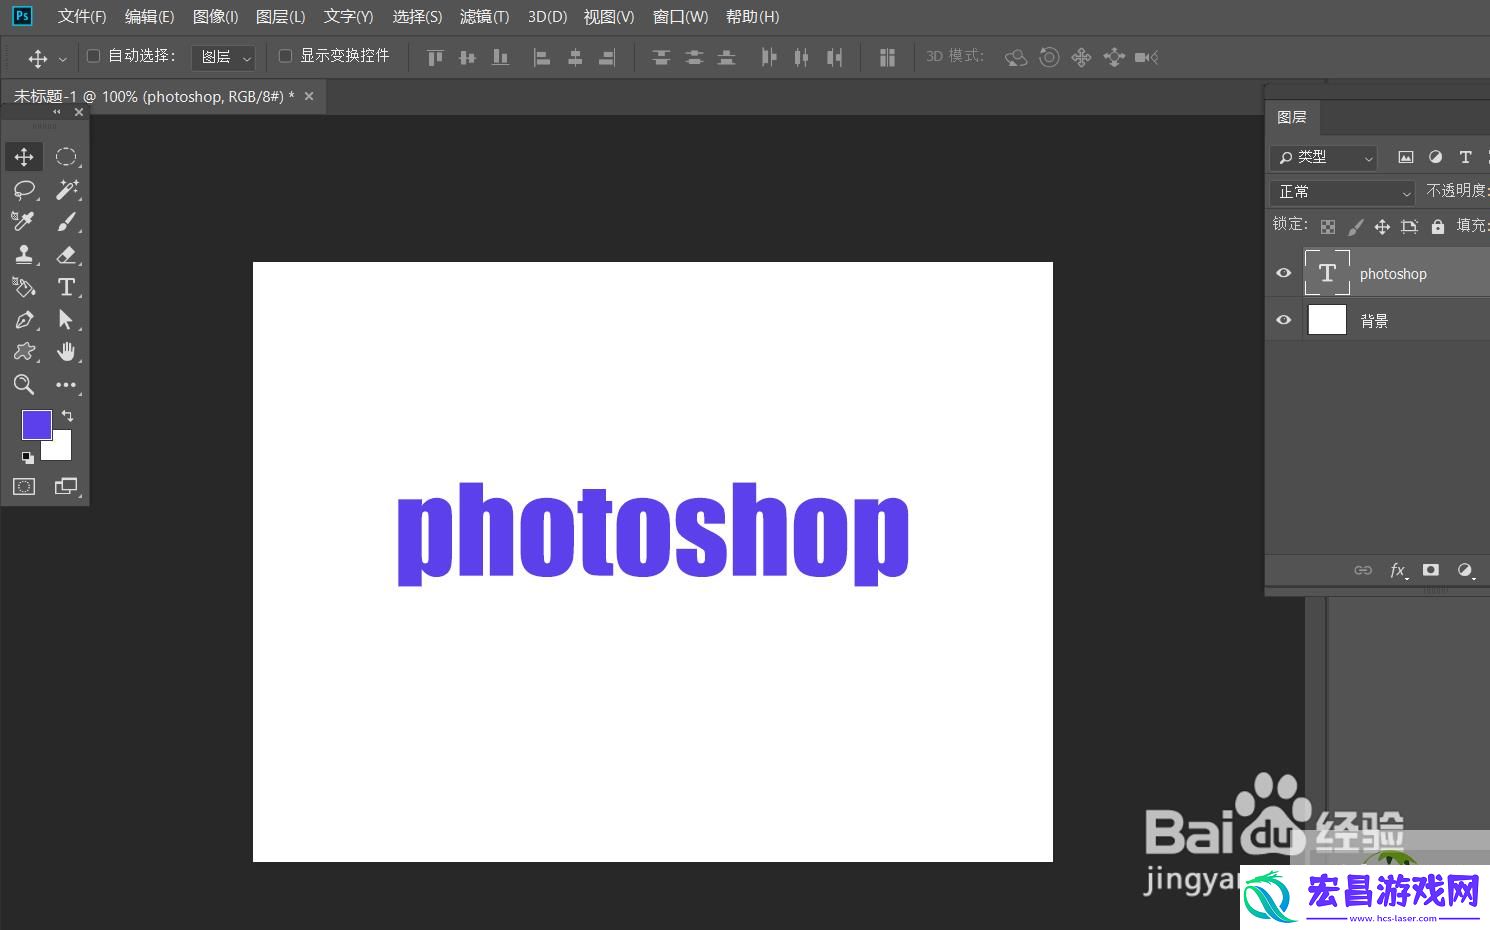Open the 文件(F) menu

coord(82,17)
